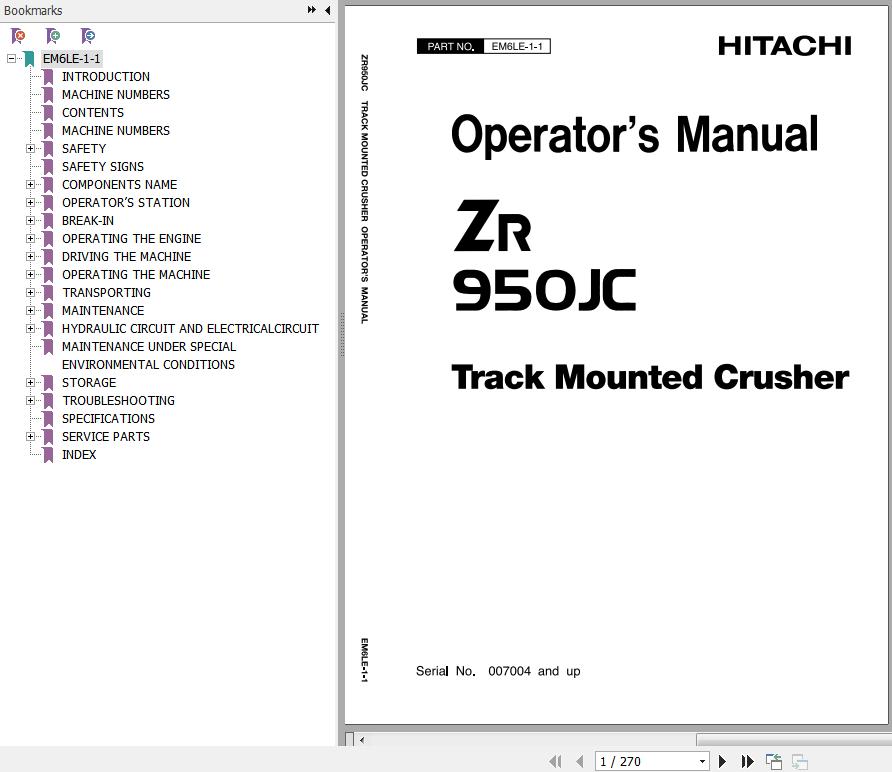
Task: Click the HITACHI logo on the page
Action: click(x=784, y=46)
